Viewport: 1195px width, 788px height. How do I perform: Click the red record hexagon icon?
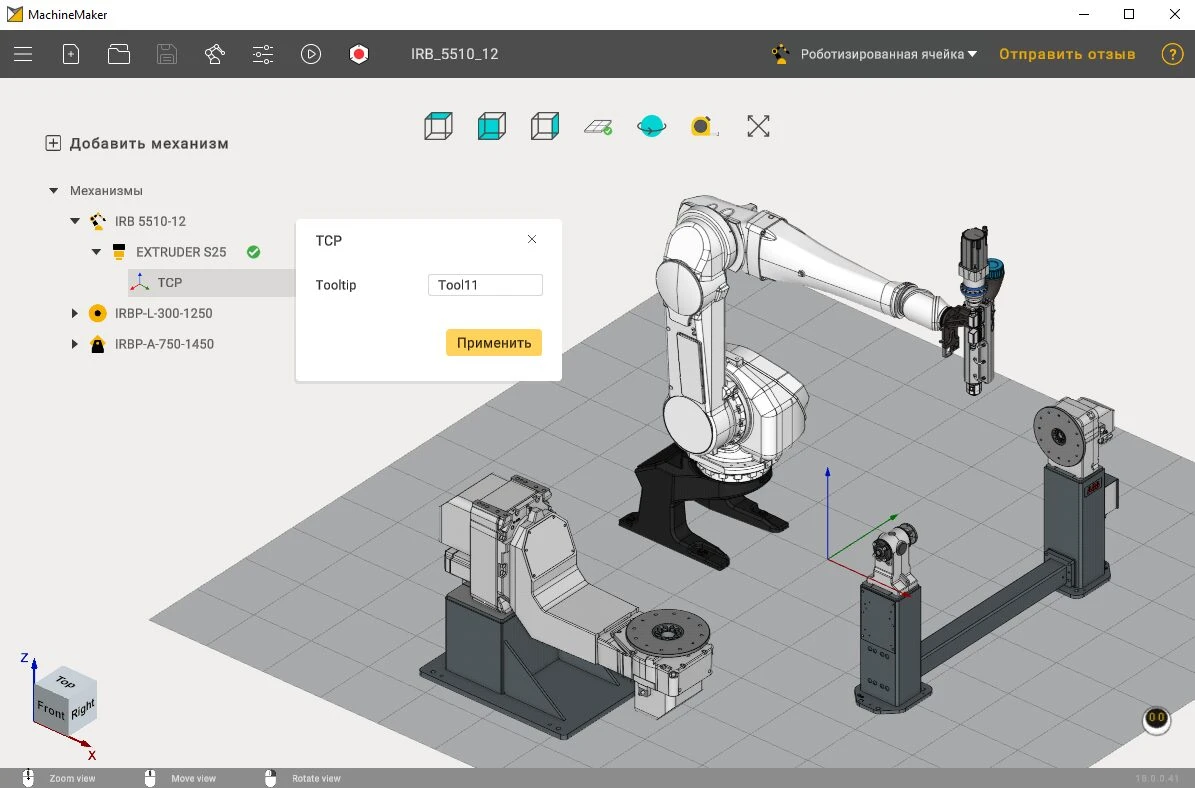tap(359, 54)
